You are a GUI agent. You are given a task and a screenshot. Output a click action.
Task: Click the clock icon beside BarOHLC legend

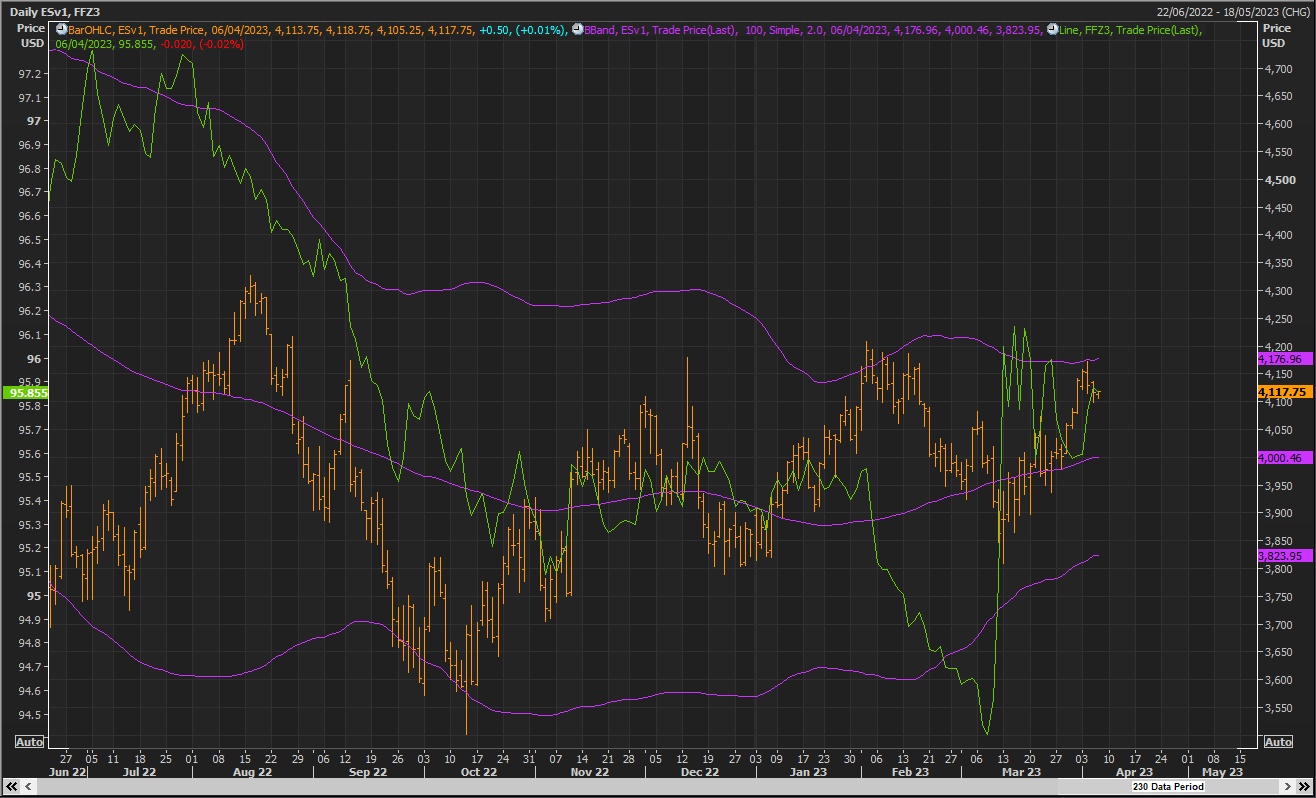tap(61, 30)
